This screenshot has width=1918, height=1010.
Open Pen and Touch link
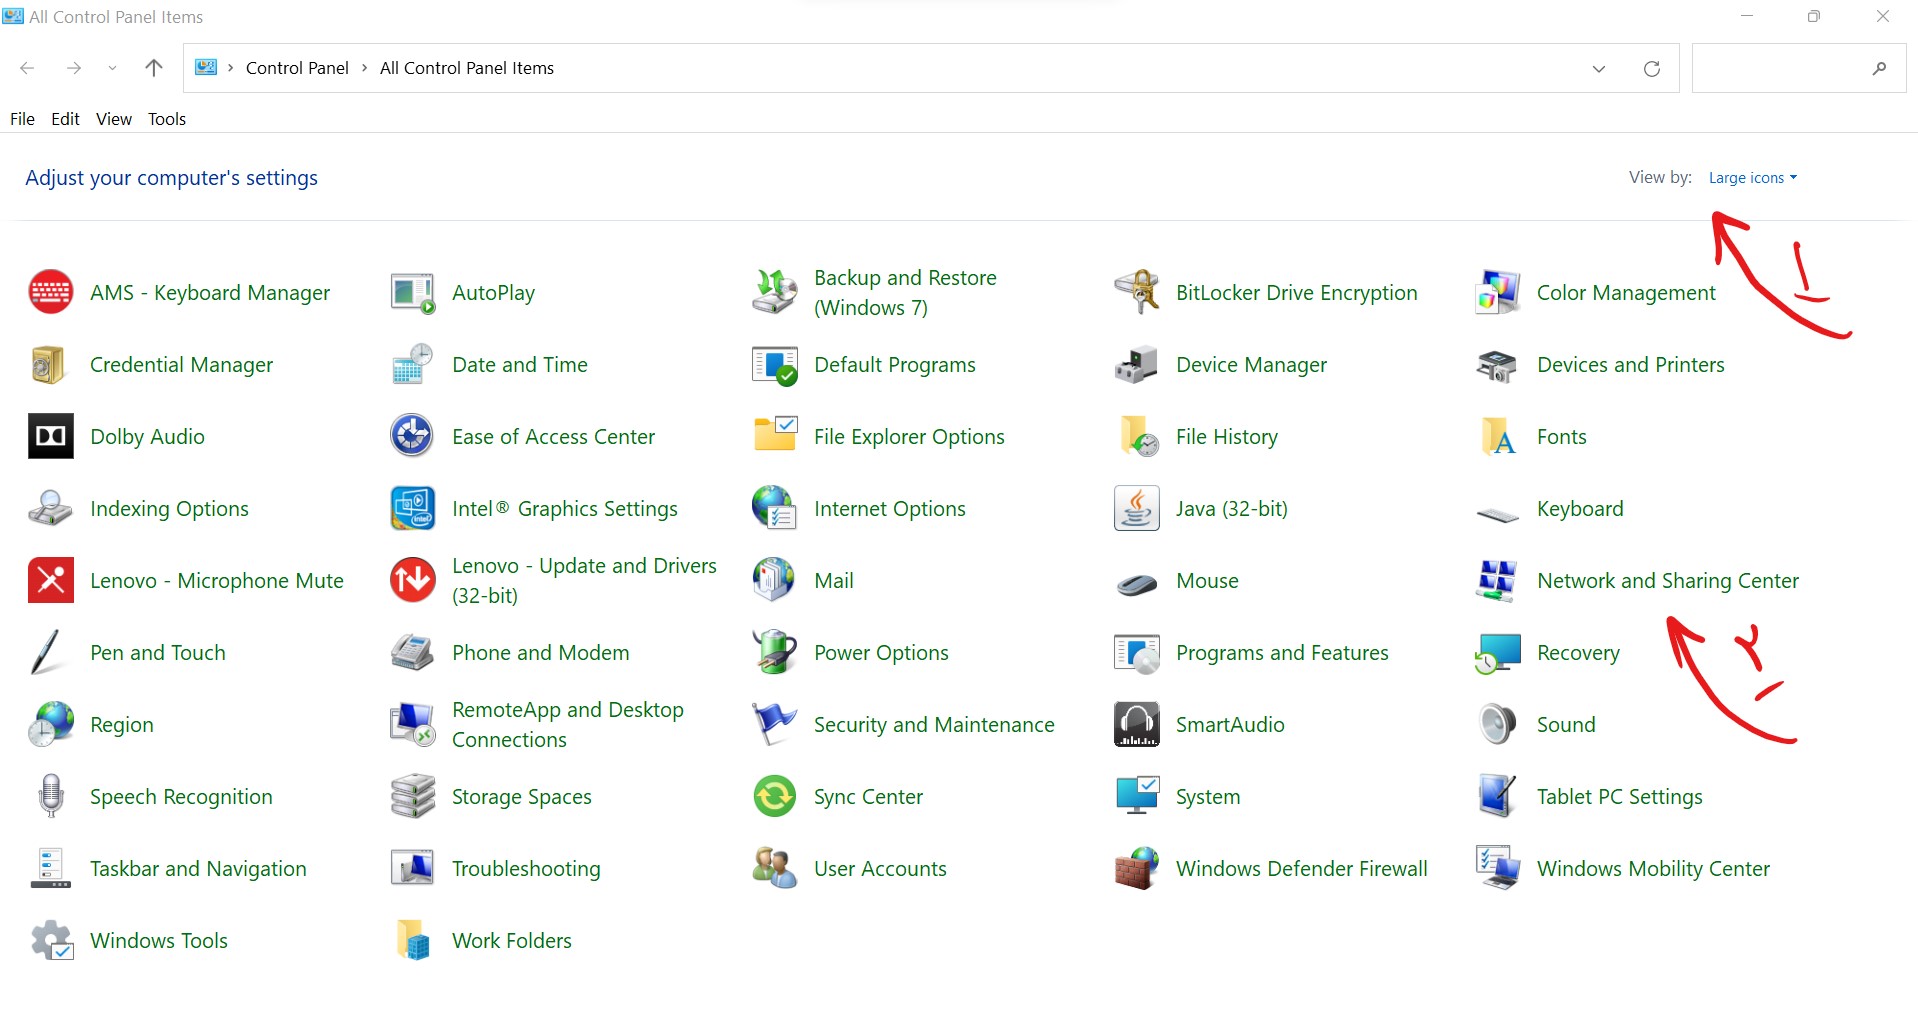(158, 653)
